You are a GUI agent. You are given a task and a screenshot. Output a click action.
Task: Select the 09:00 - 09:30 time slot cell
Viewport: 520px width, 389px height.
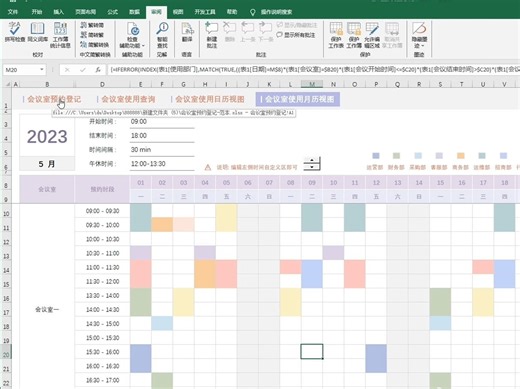(102, 211)
